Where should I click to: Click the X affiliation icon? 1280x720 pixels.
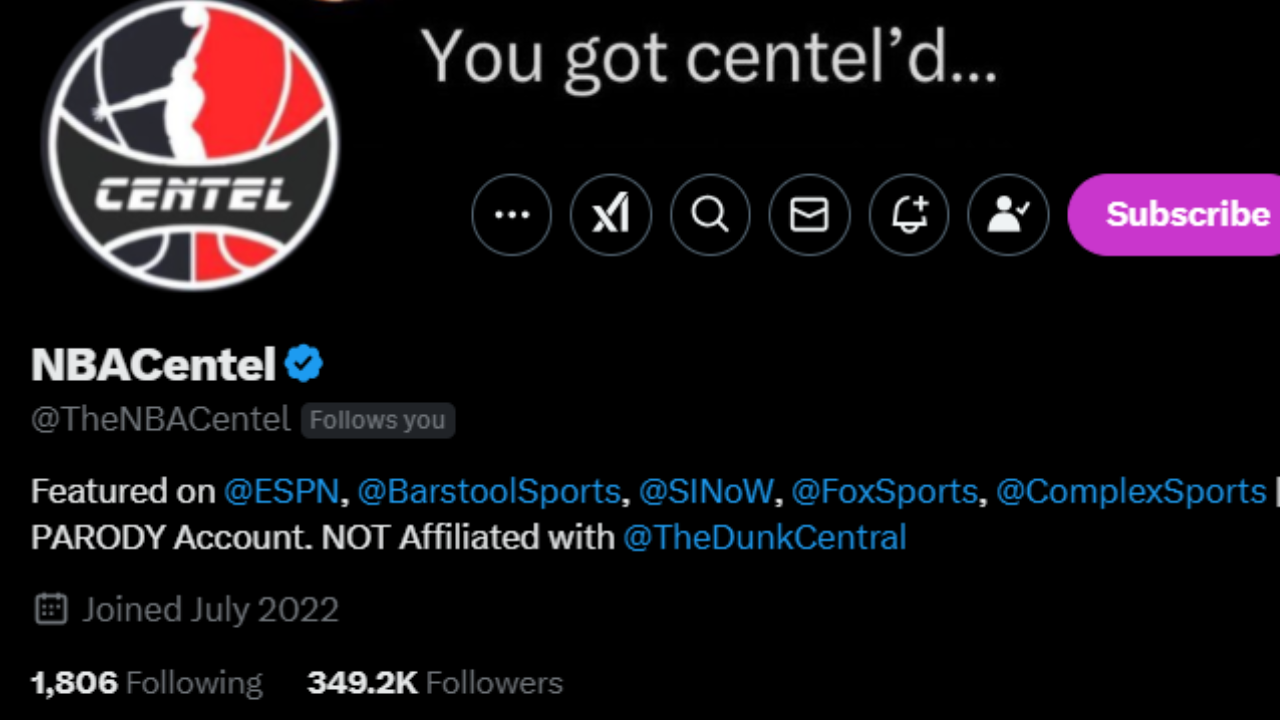coord(610,214)
